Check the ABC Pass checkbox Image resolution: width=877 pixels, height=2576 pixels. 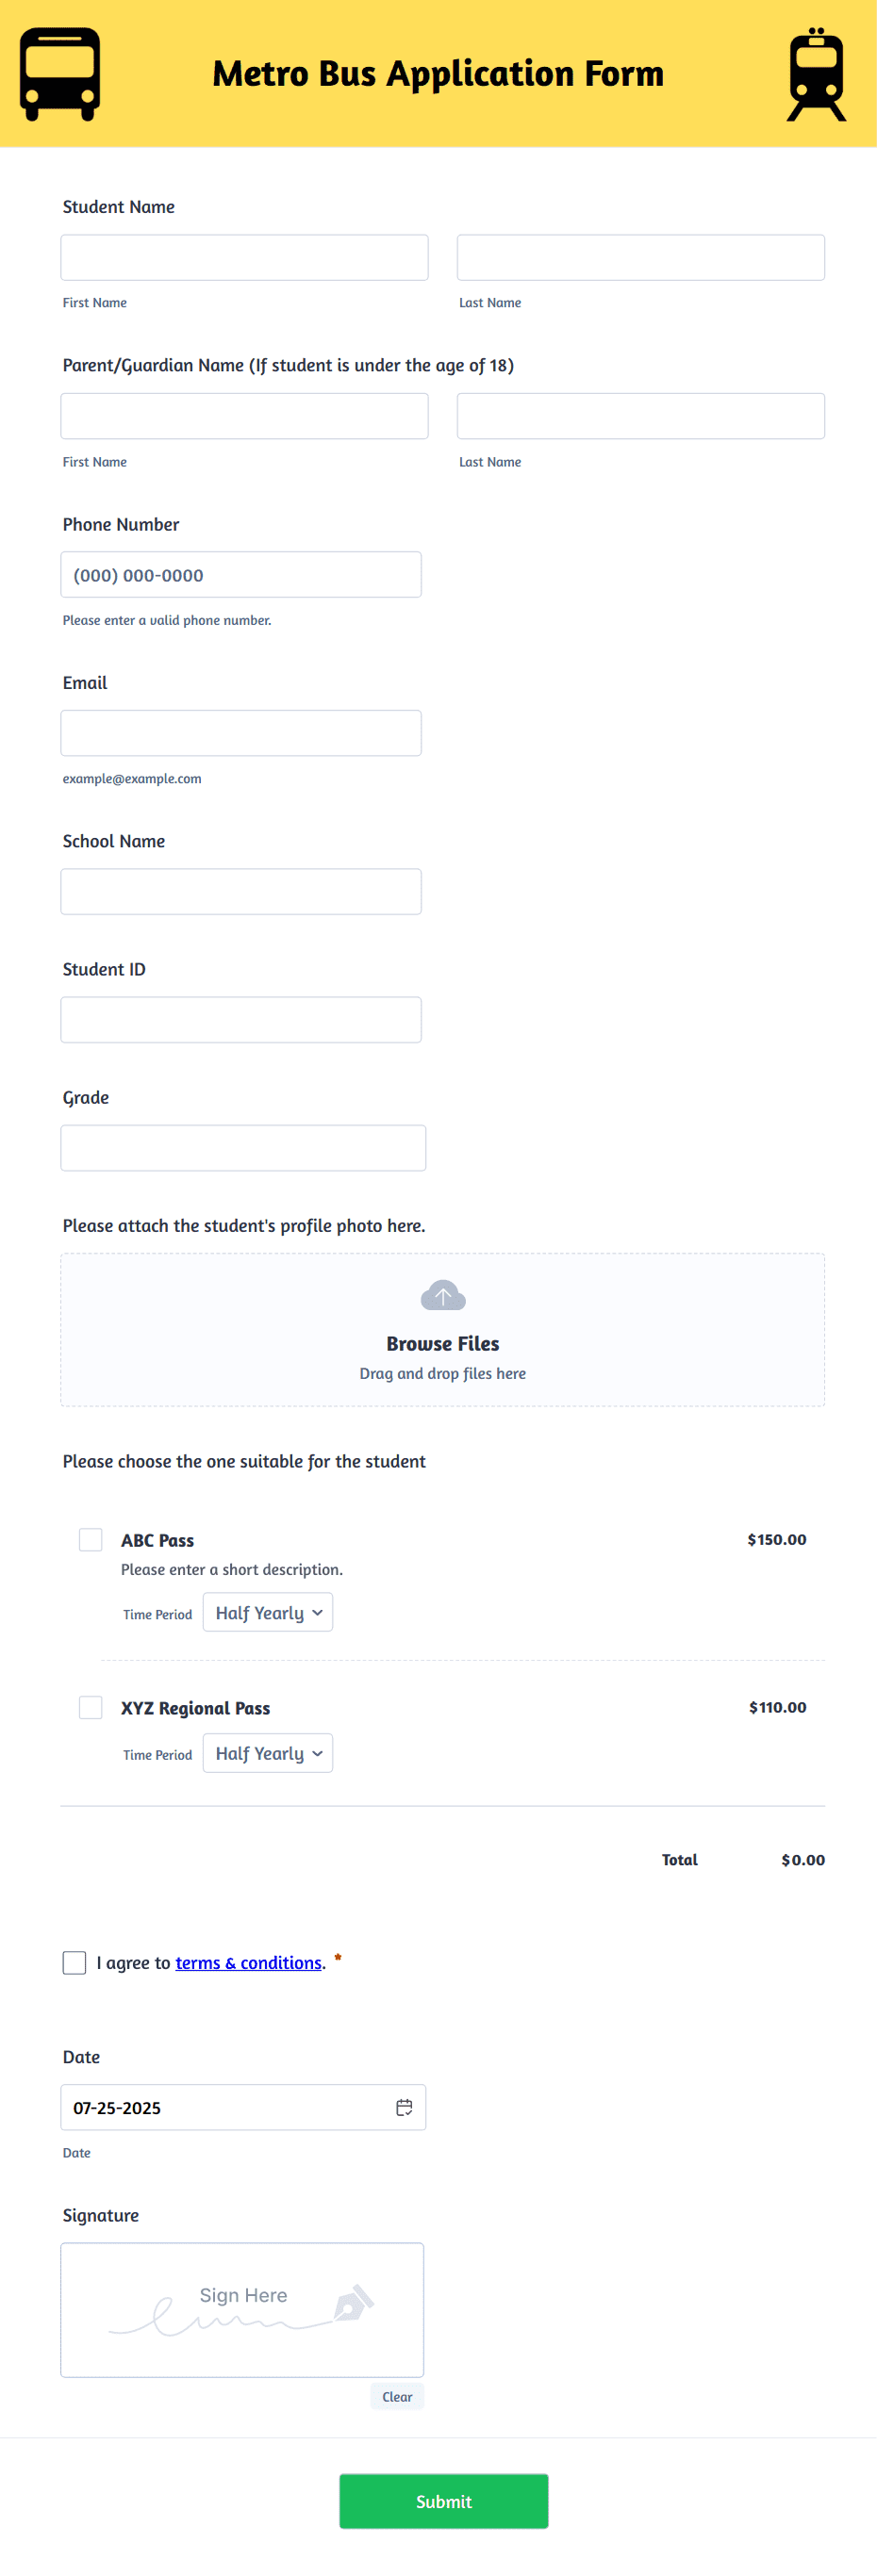pyautogui.click(x=90, y=1540)
